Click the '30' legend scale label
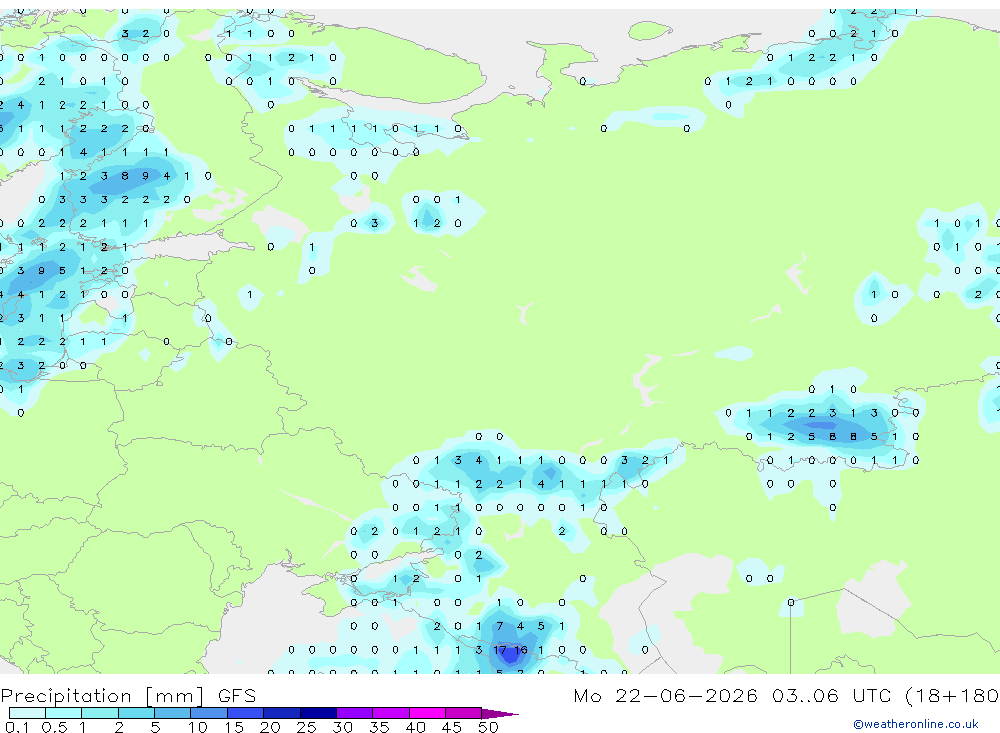Screen dimensions: 1000x733 point(343,727)
